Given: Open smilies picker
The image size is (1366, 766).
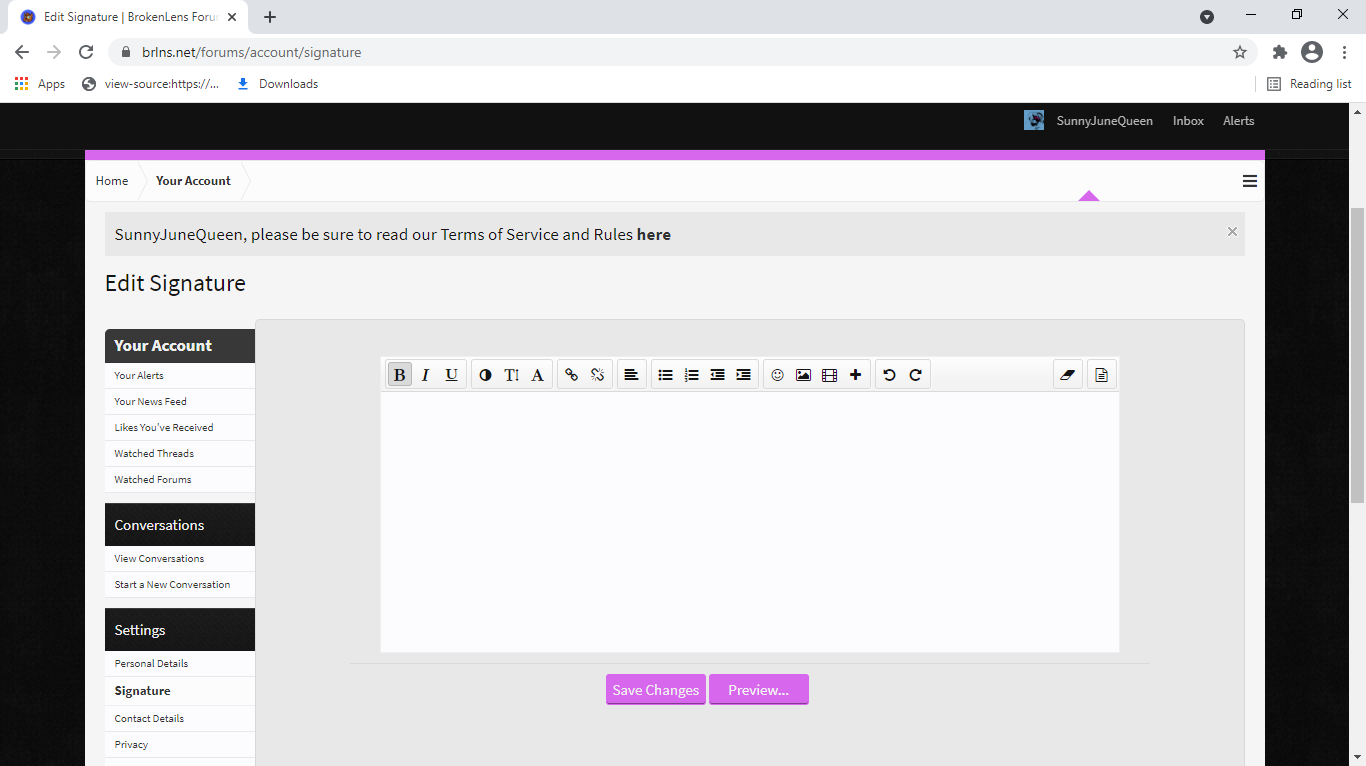Looking at the screenshot, I should 777,375.
